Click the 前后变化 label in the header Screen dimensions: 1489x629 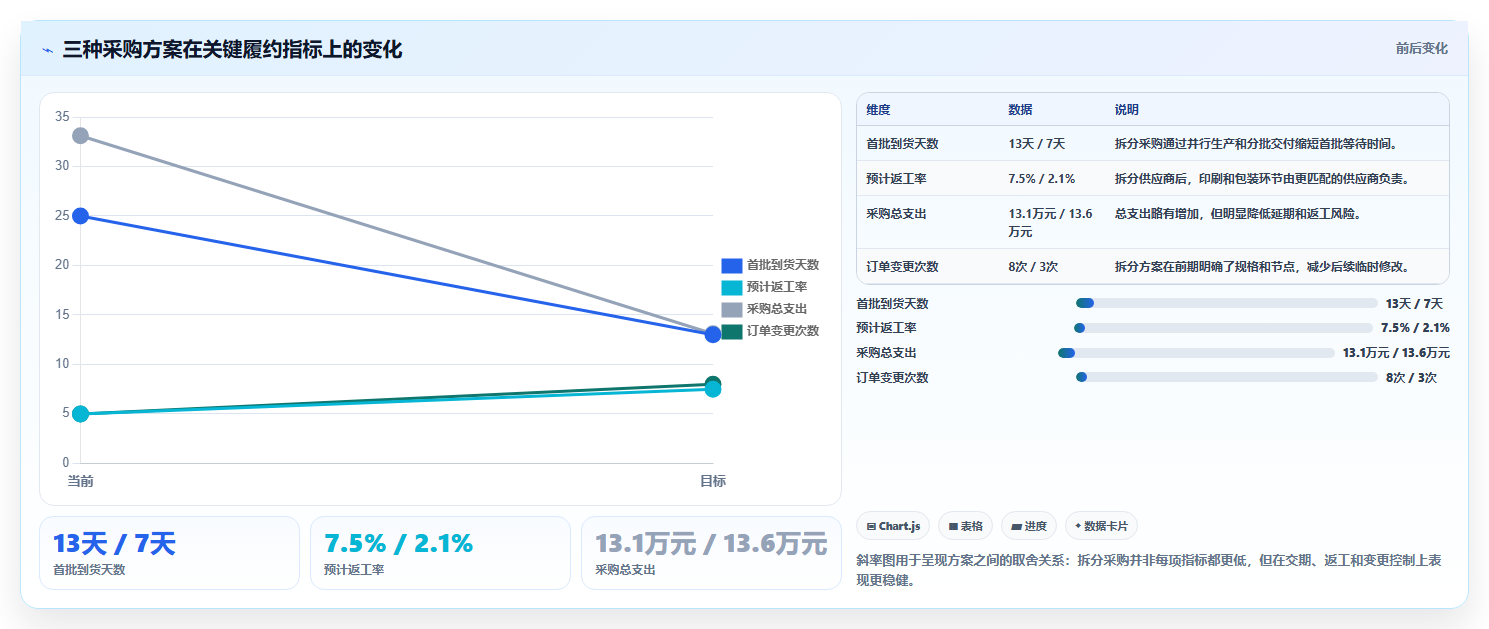pyautogui.click(x=1421, y=48)
